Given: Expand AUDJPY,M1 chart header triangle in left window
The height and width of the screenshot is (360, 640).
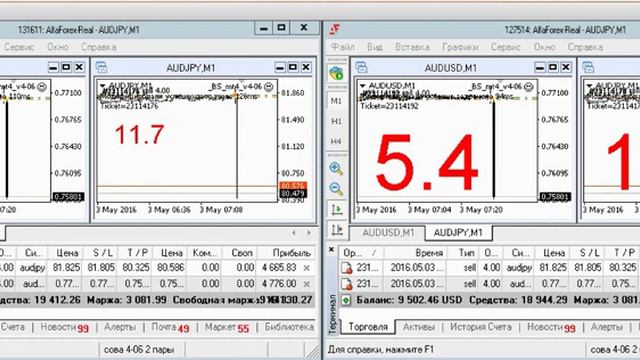Looking at the screenshot, I should click(102, 86).
